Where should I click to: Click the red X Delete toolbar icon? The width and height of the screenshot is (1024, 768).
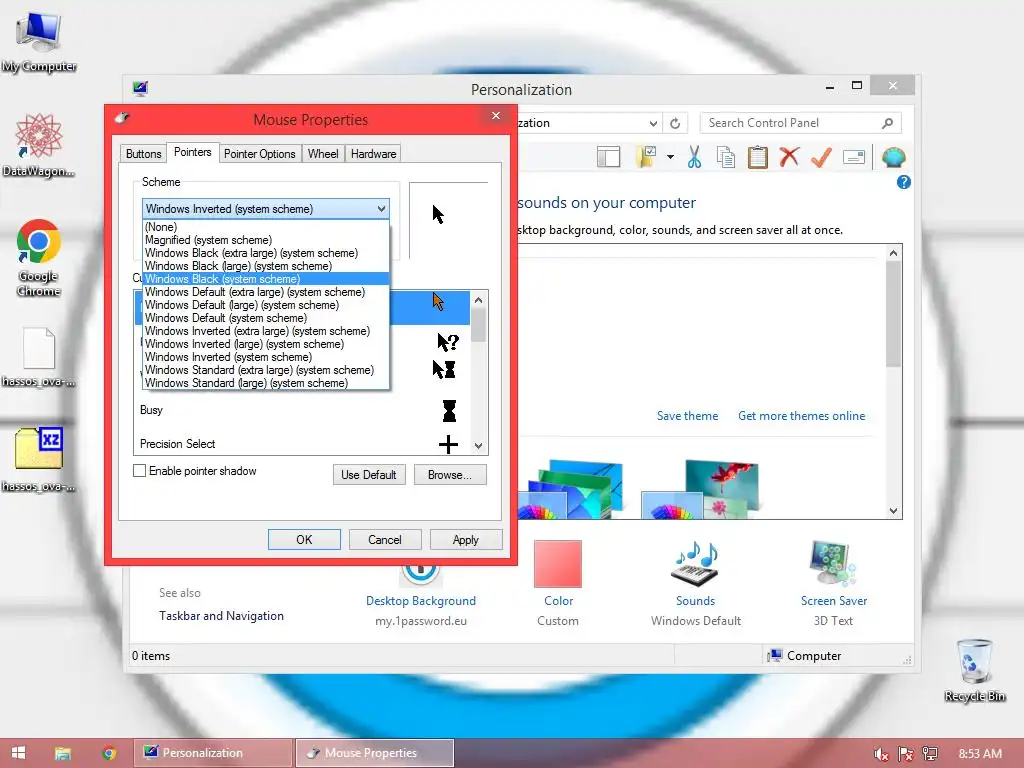(x=790, y=157)
